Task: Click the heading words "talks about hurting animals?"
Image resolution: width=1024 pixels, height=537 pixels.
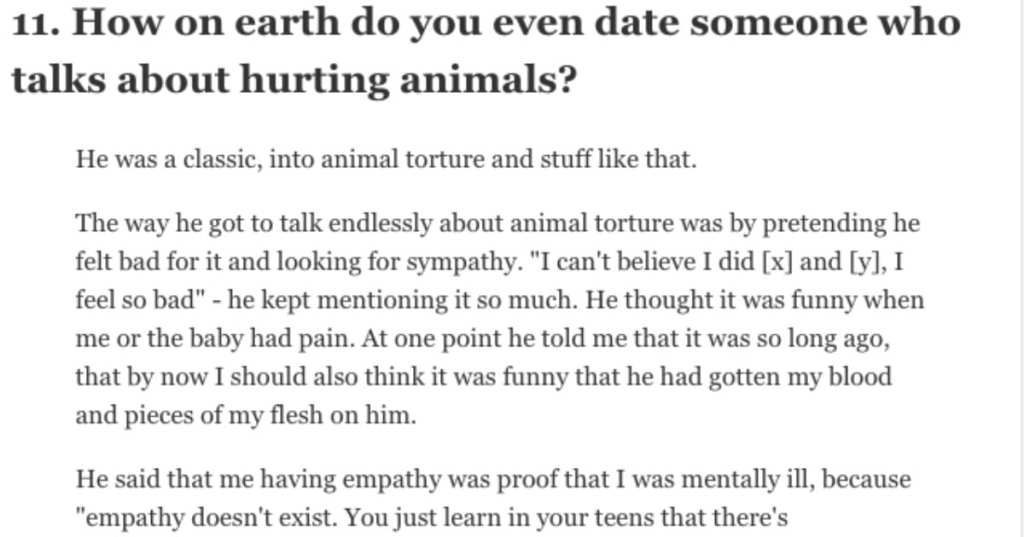Action: coord(295,80)
